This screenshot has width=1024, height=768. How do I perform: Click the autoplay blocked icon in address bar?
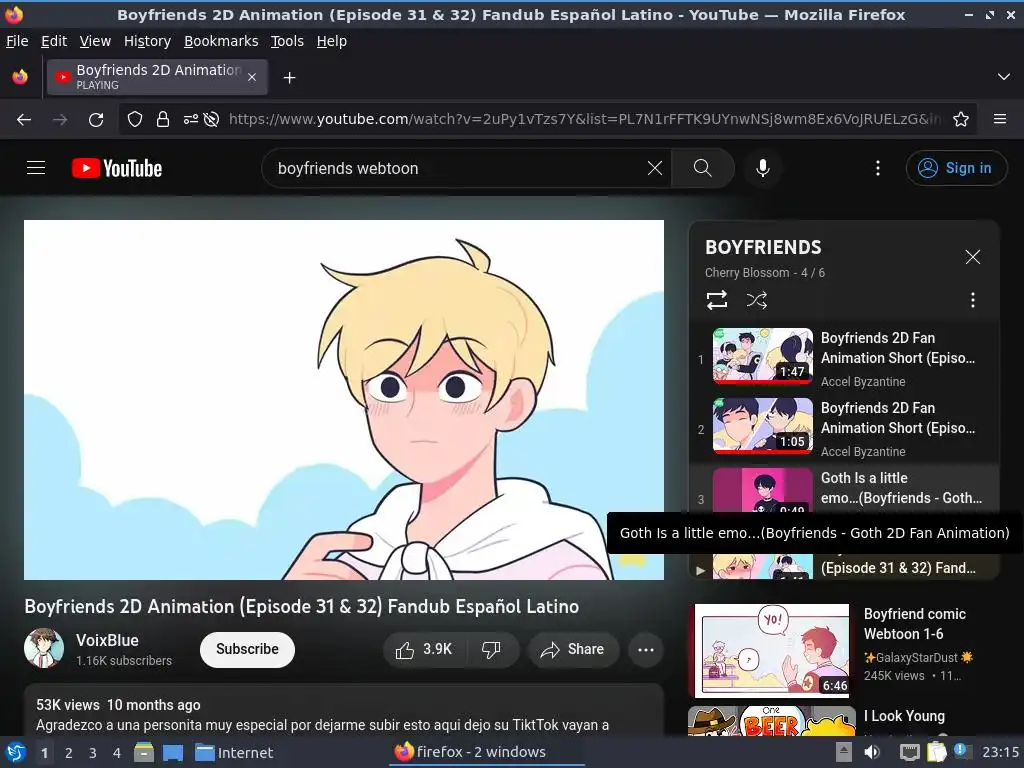tap(211, 120)
